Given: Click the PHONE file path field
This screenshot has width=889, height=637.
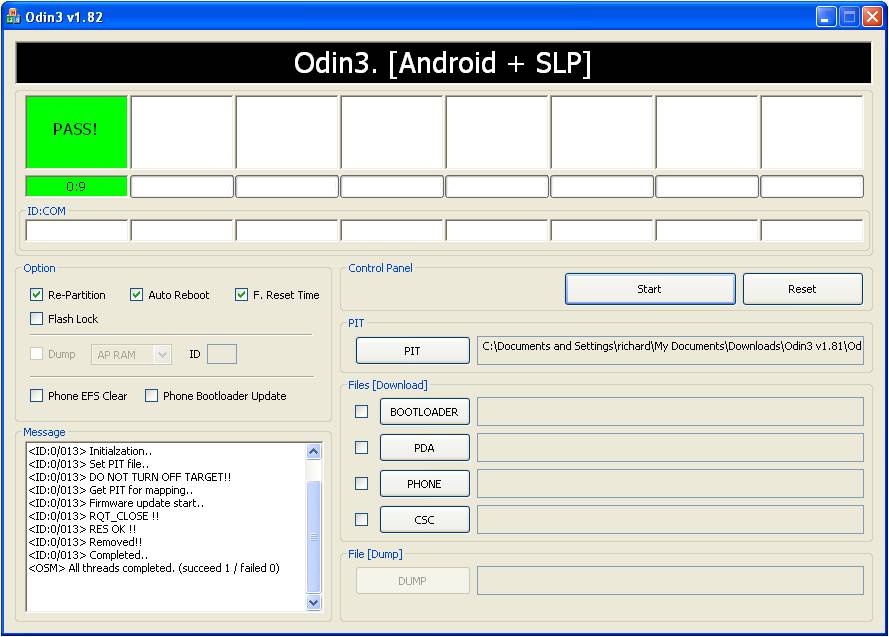Looking at the screenshot, I should coord(670,484).
